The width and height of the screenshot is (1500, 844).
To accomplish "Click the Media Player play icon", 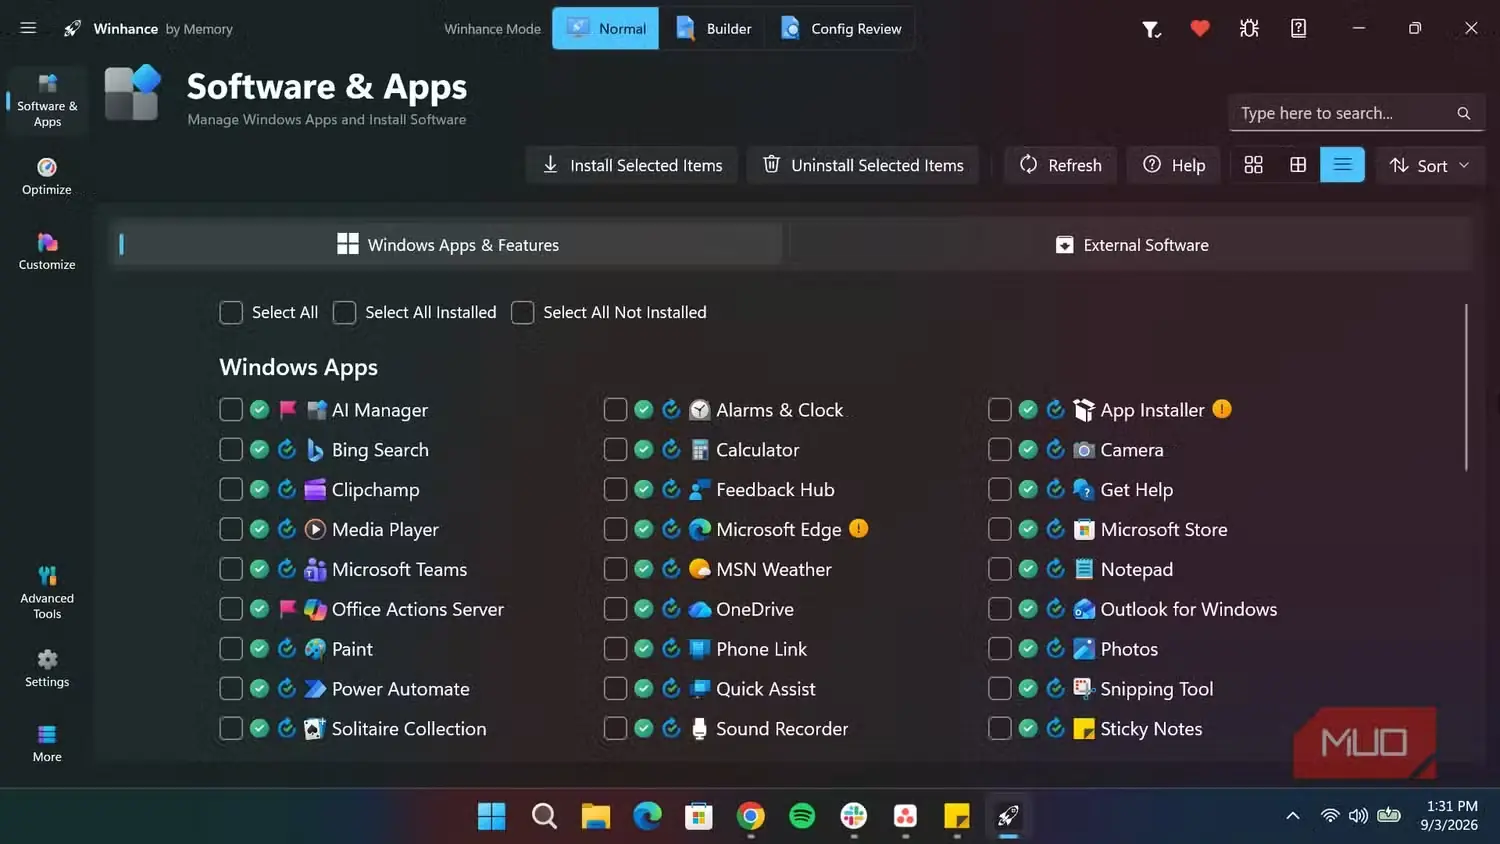I will pyautogui.click(x=315, y=529).
